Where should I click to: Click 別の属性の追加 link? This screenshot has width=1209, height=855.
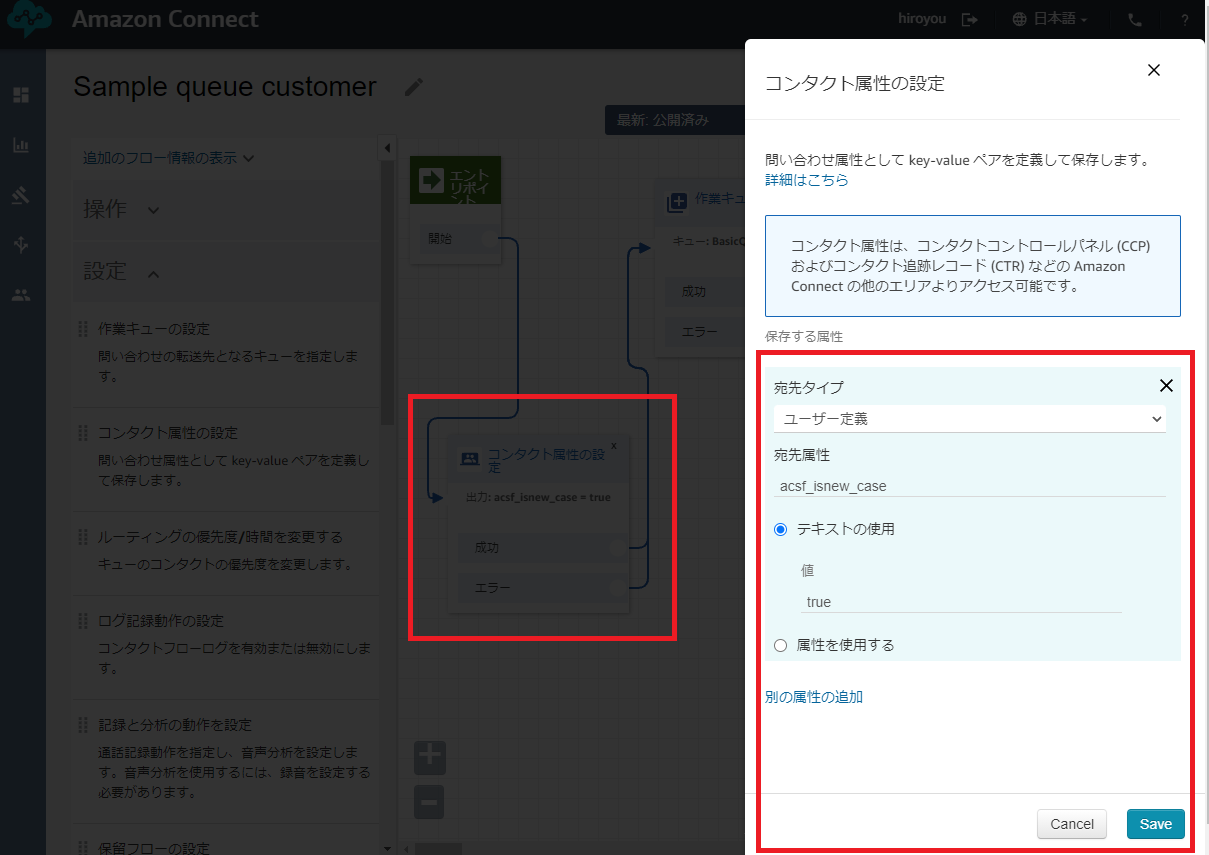[814, 697]
